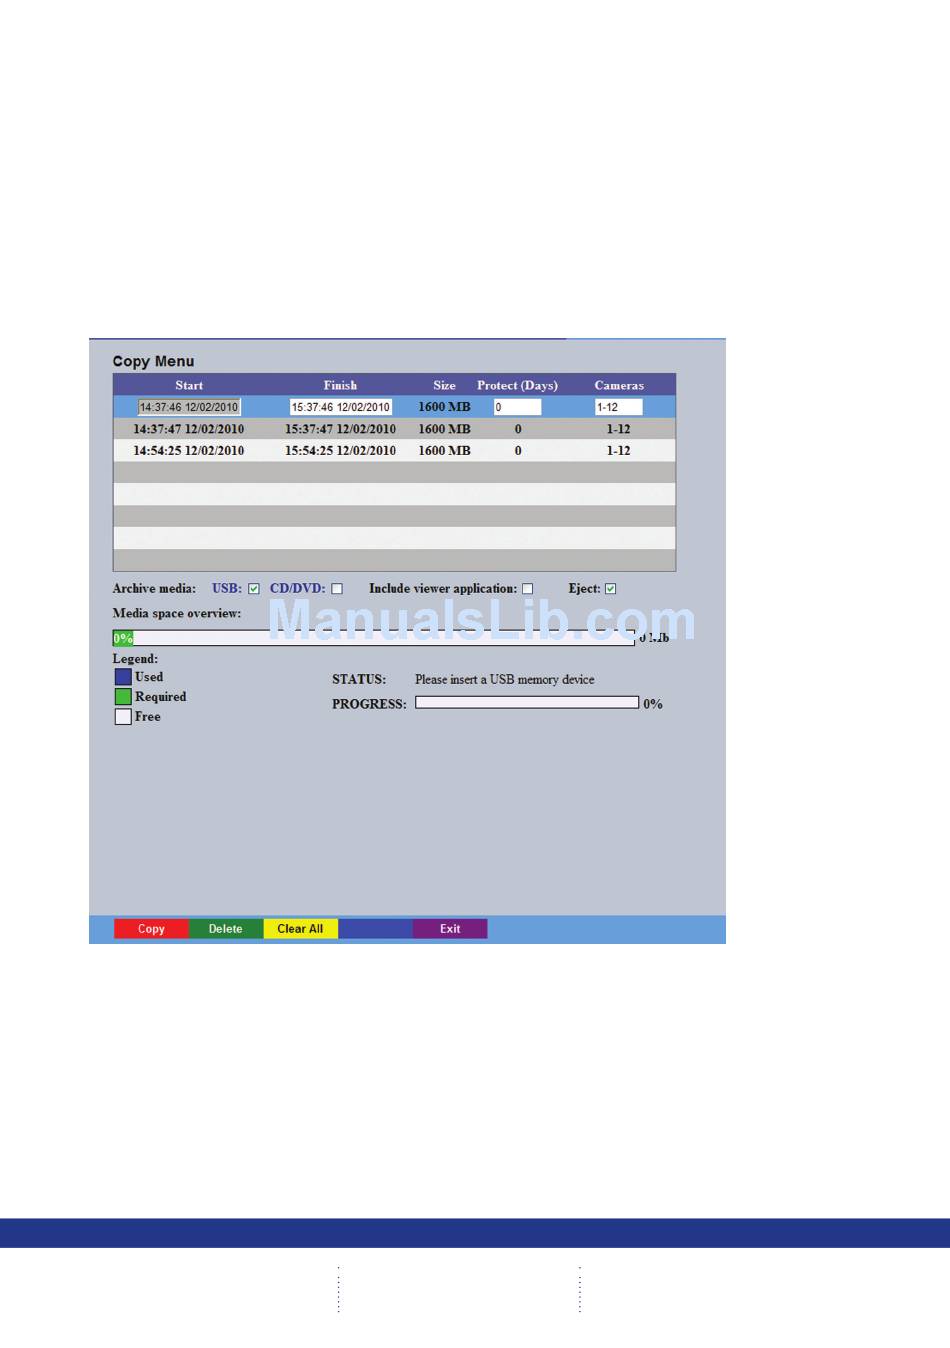Viewport: 950px width, 1348px height.
Task: Edit the Start time field 14:37:46 12/02/2010
Action: point(189,407)
